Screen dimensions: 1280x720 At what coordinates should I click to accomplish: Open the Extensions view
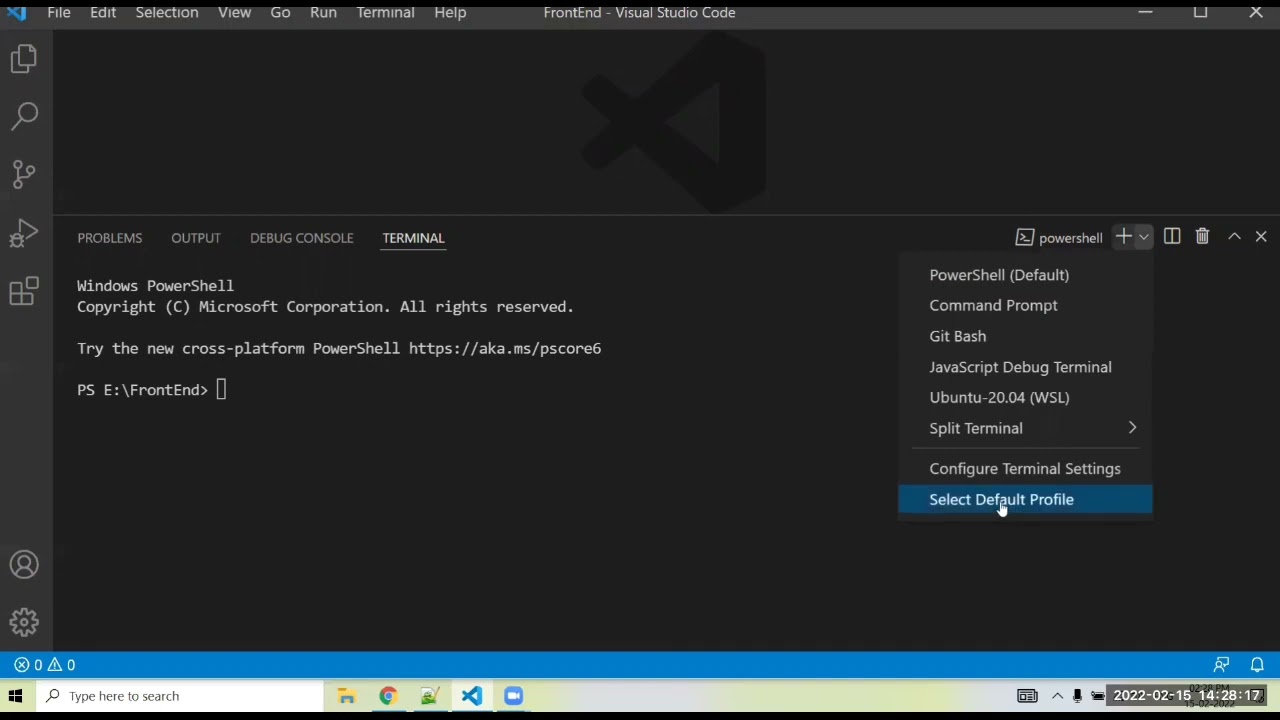(24, 291)
